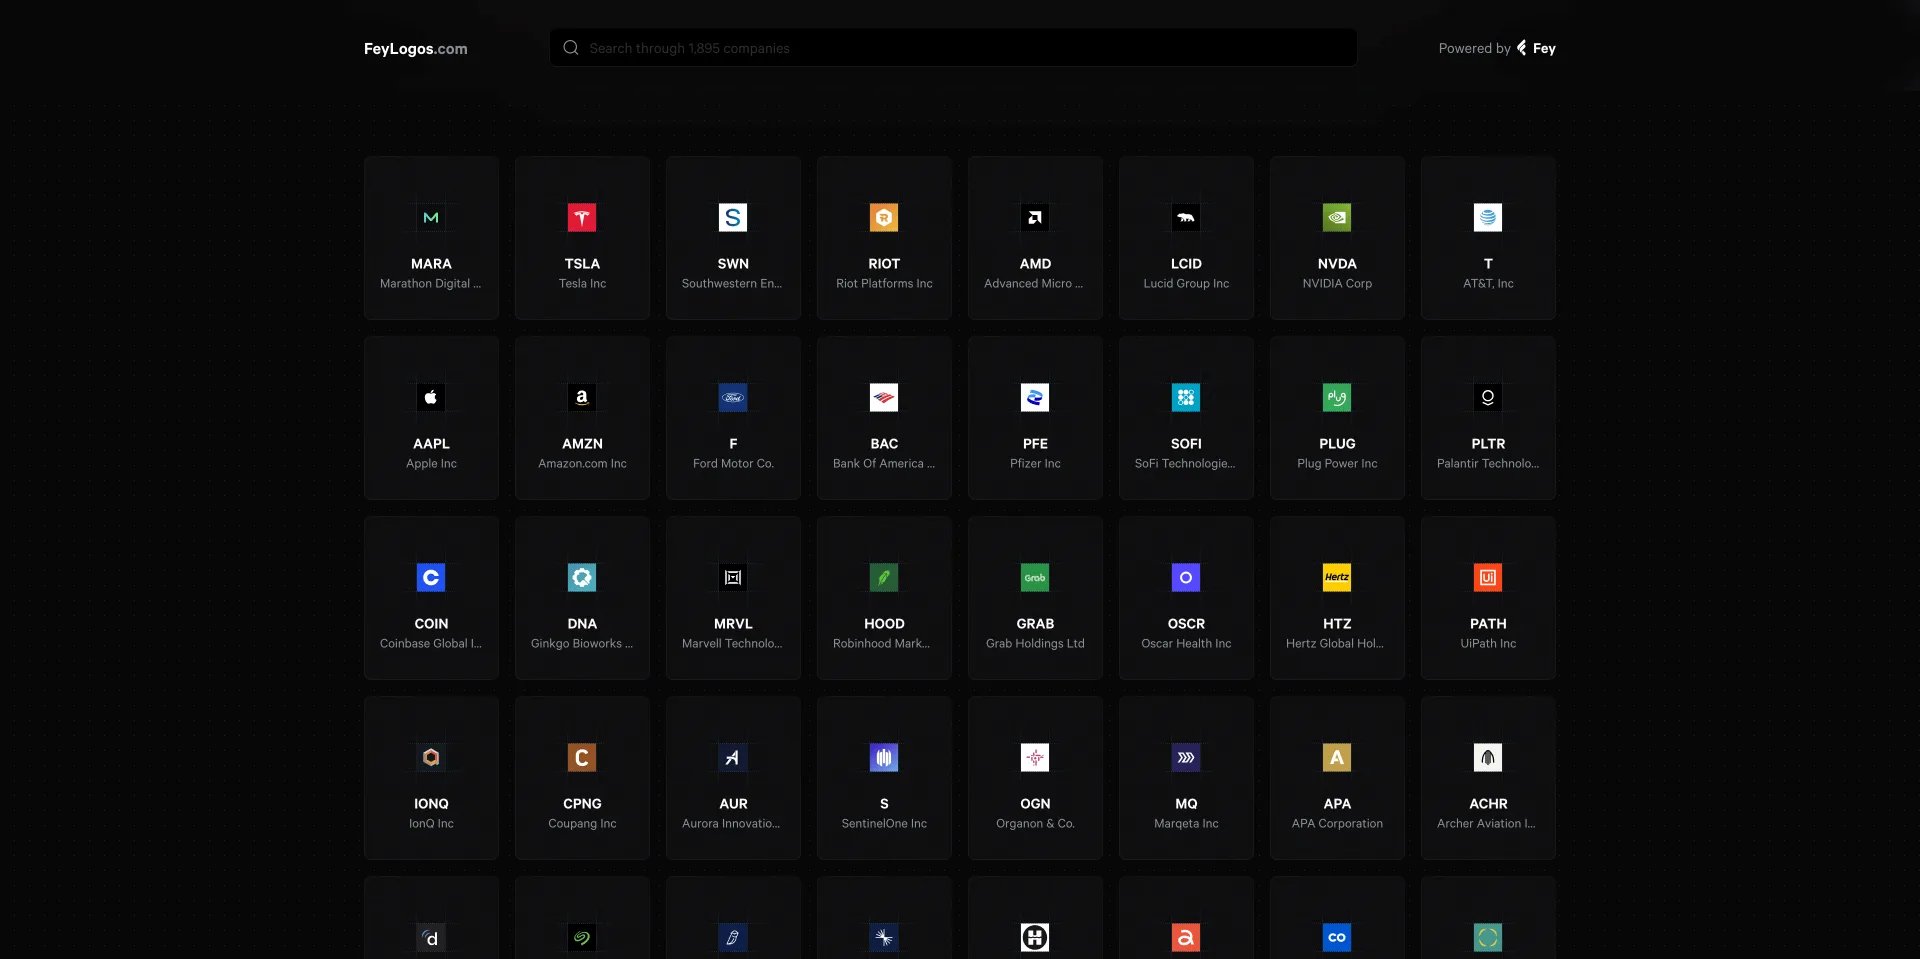Click the Aurora Innovation AUR logo
The height and width of the screenshot is (959, 1920).
tap(733, 757)
